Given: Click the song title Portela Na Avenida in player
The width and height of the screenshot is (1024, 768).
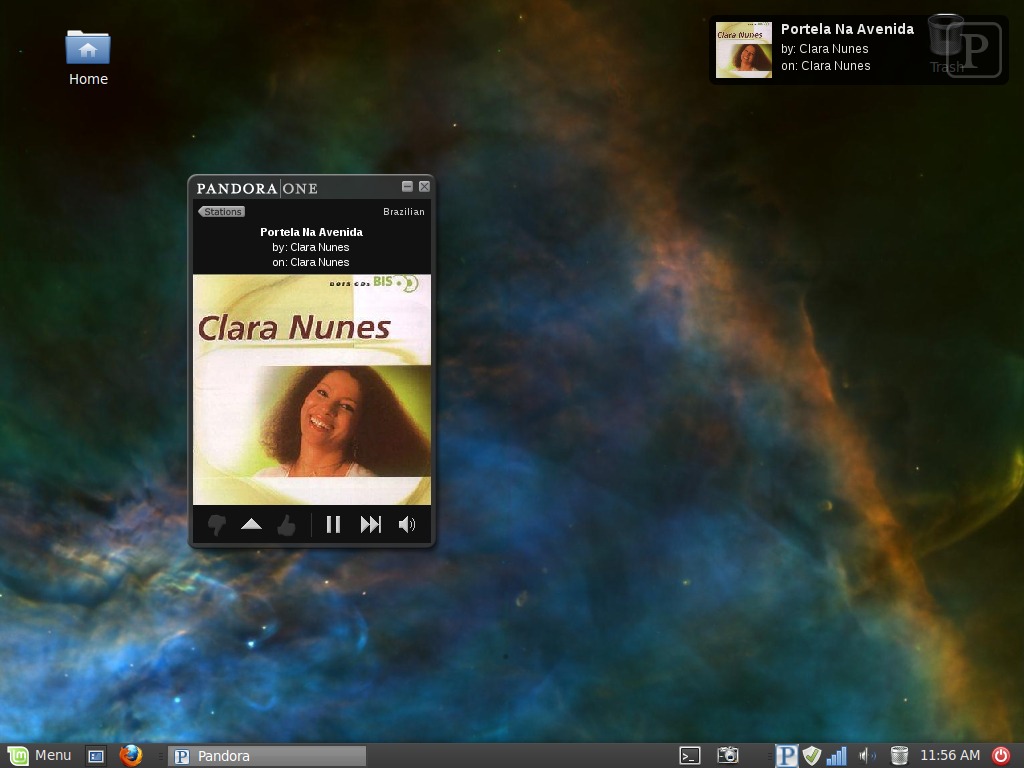Looking at the screenshot, I should tap(312, 232).
